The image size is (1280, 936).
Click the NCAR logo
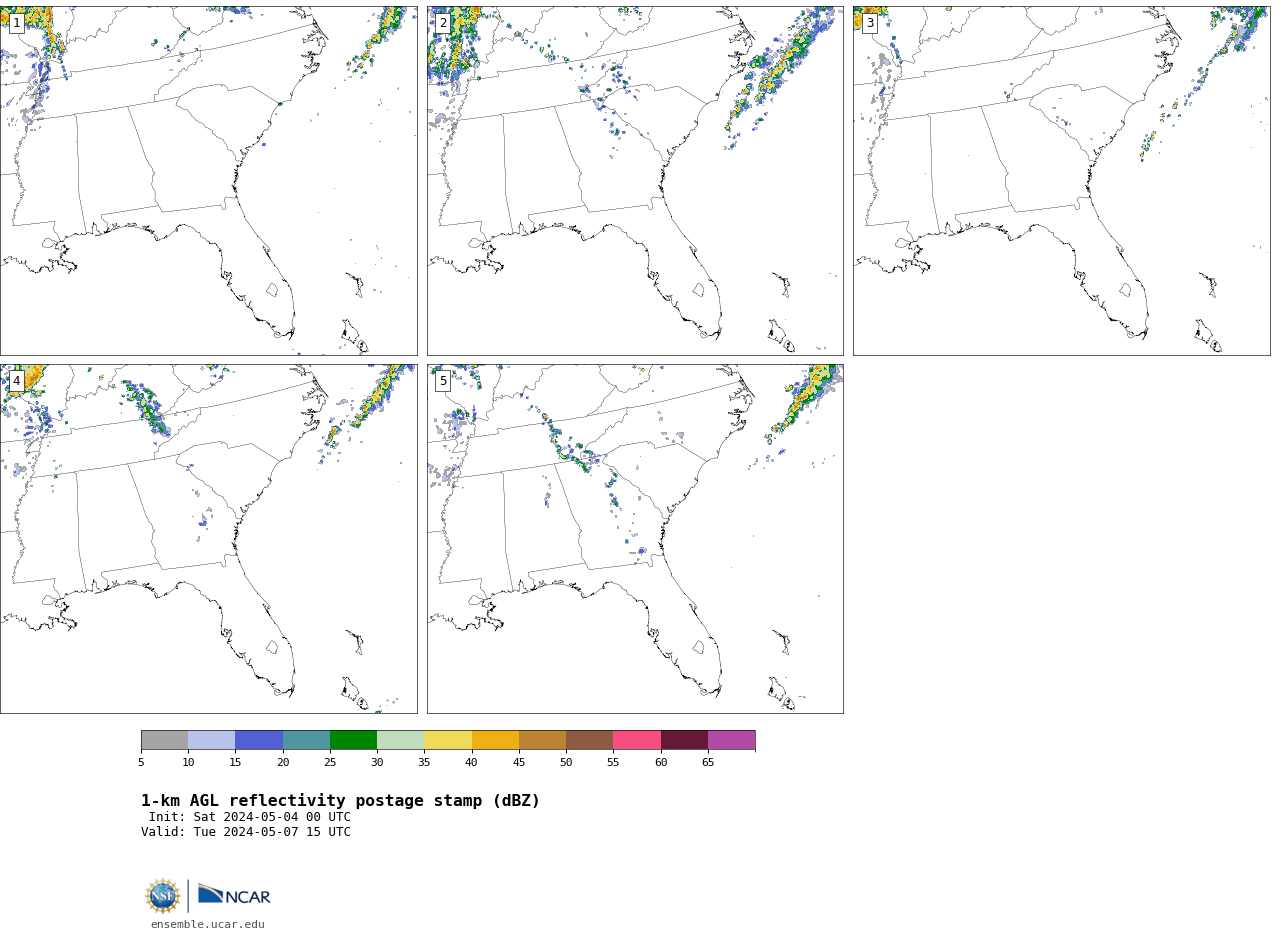pos(234,895)
